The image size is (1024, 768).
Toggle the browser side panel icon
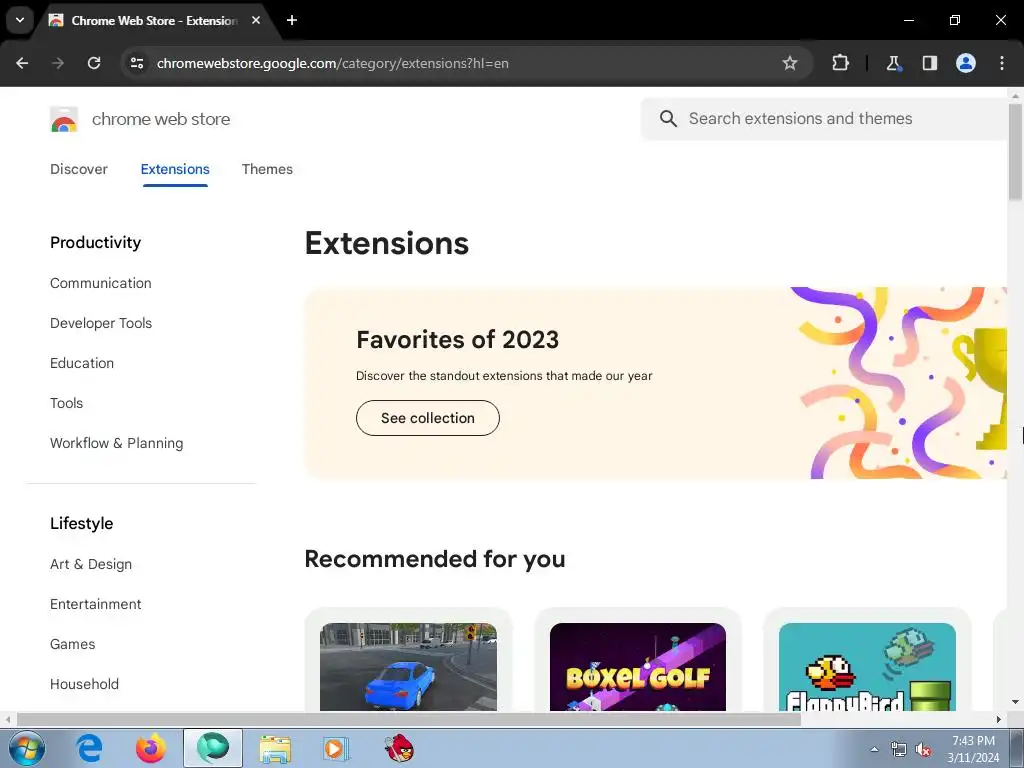coord(929,63)
